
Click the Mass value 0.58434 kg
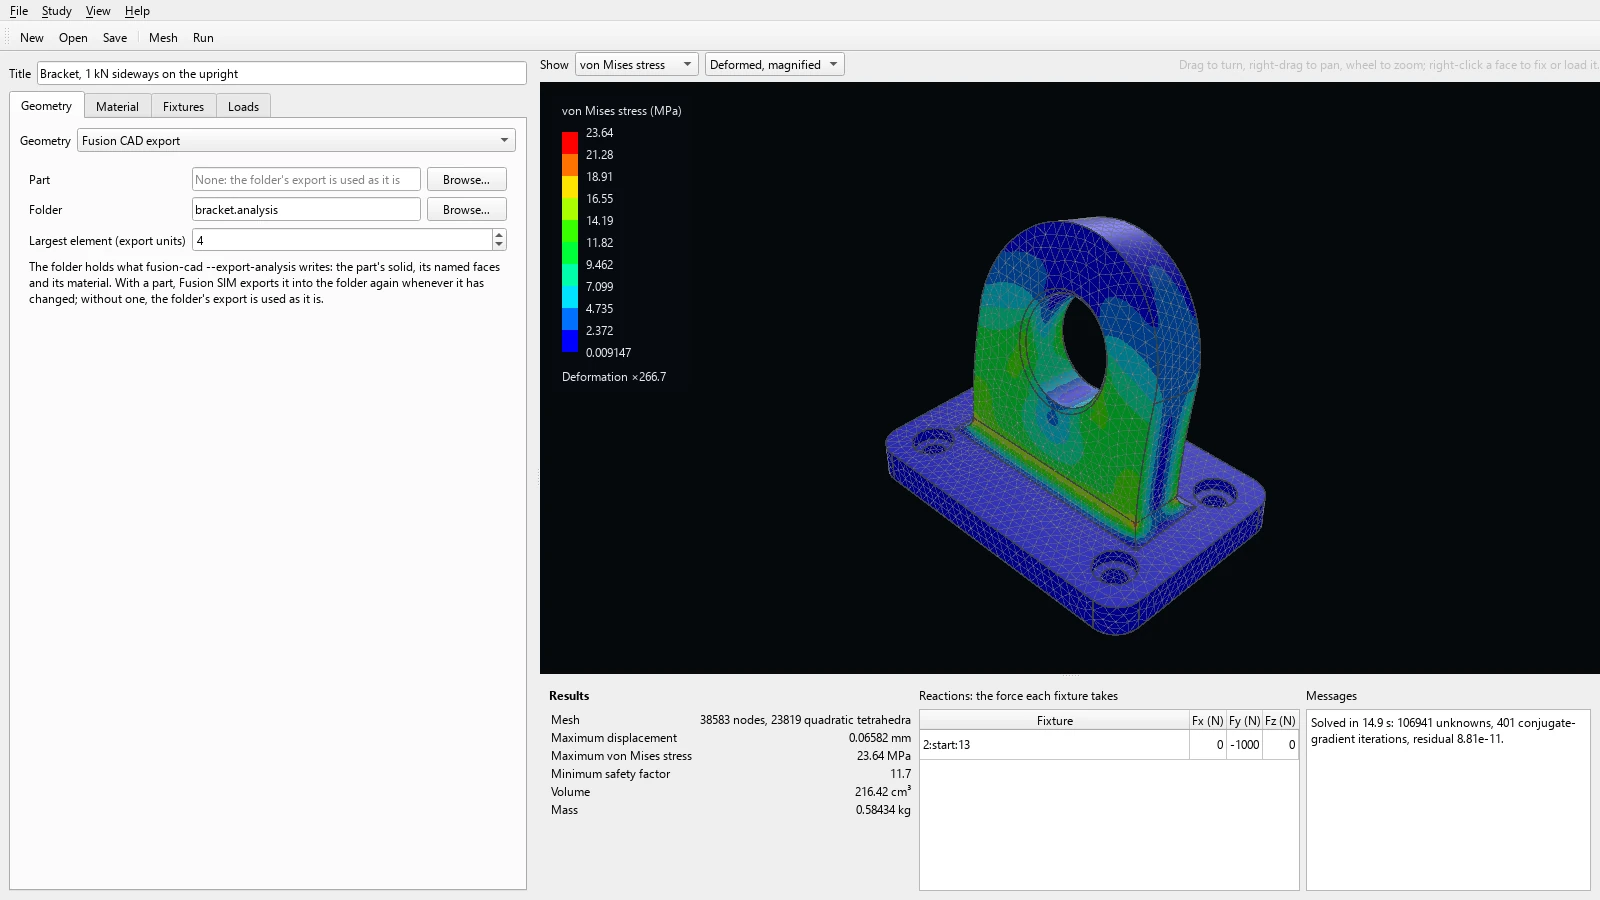point(883,810)
